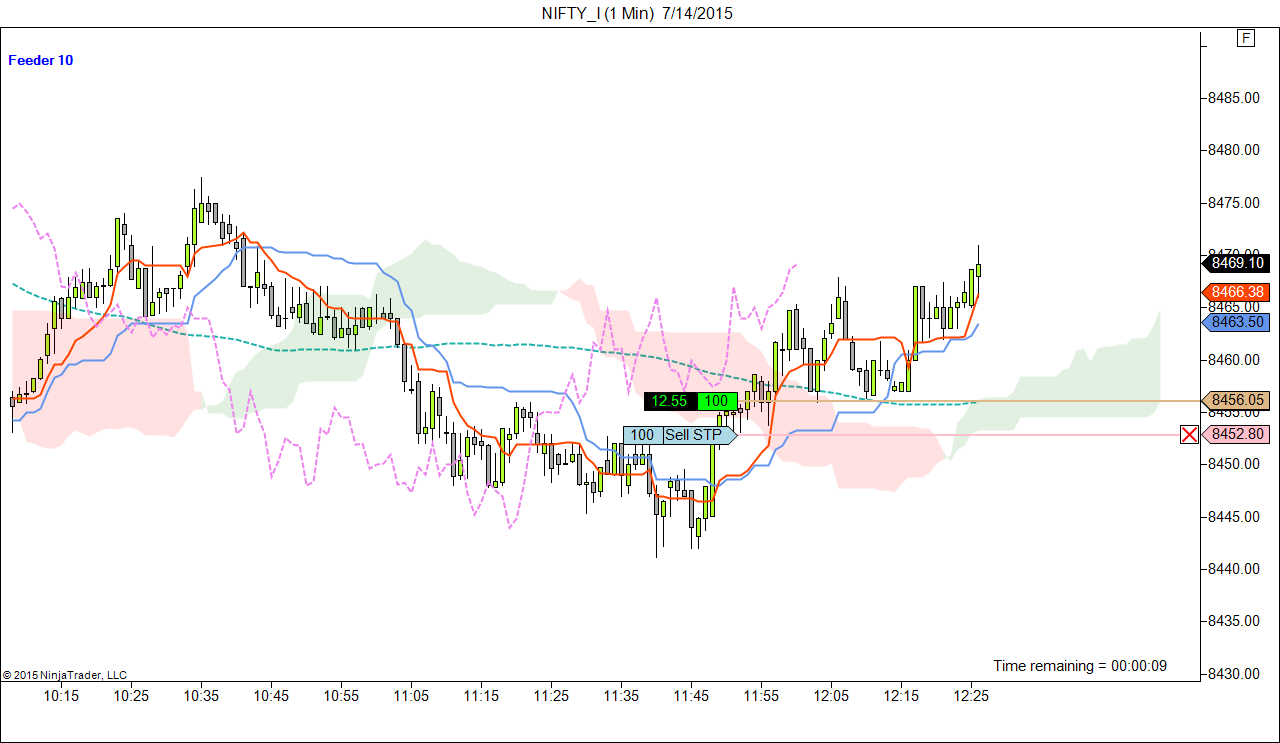Viewport: 1280px width, 743px height.
Task: Click the F icon in the chart corner
Action: [1246, 38]
